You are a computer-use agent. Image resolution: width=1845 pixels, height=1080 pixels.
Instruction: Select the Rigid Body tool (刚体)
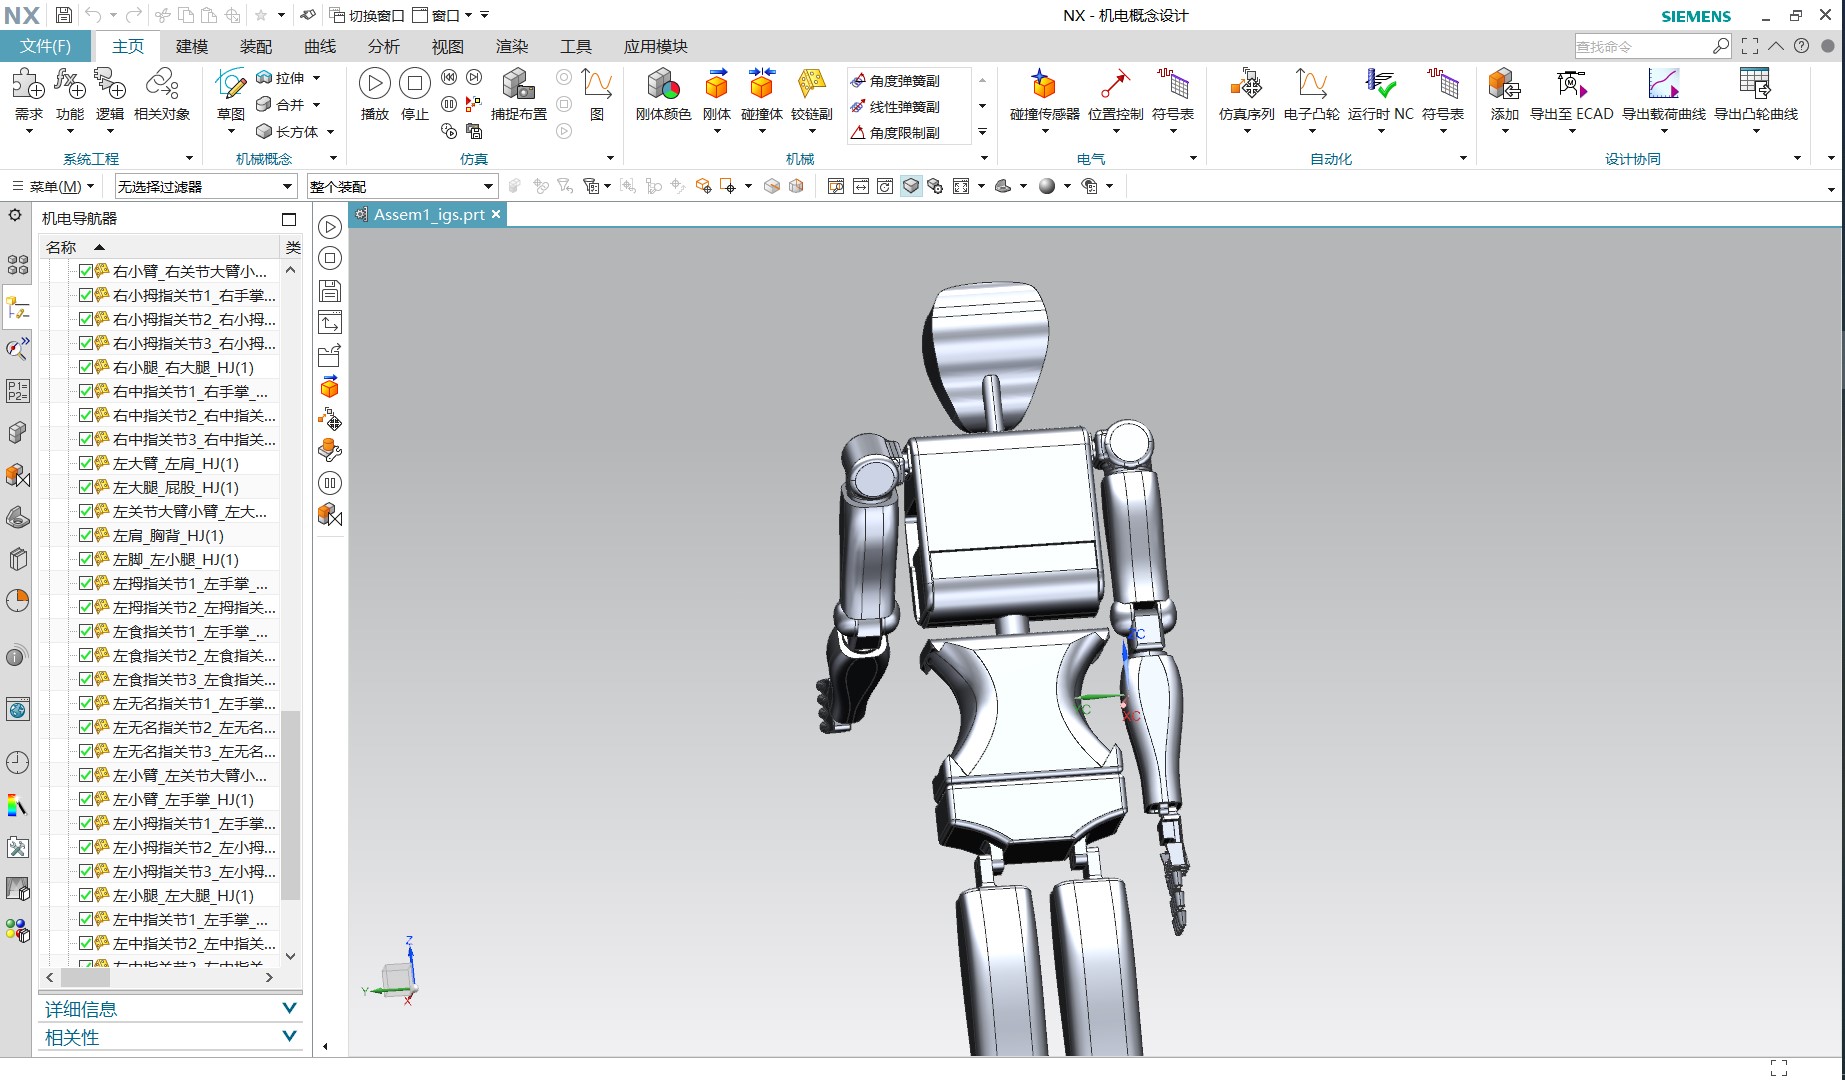point(717,95)
